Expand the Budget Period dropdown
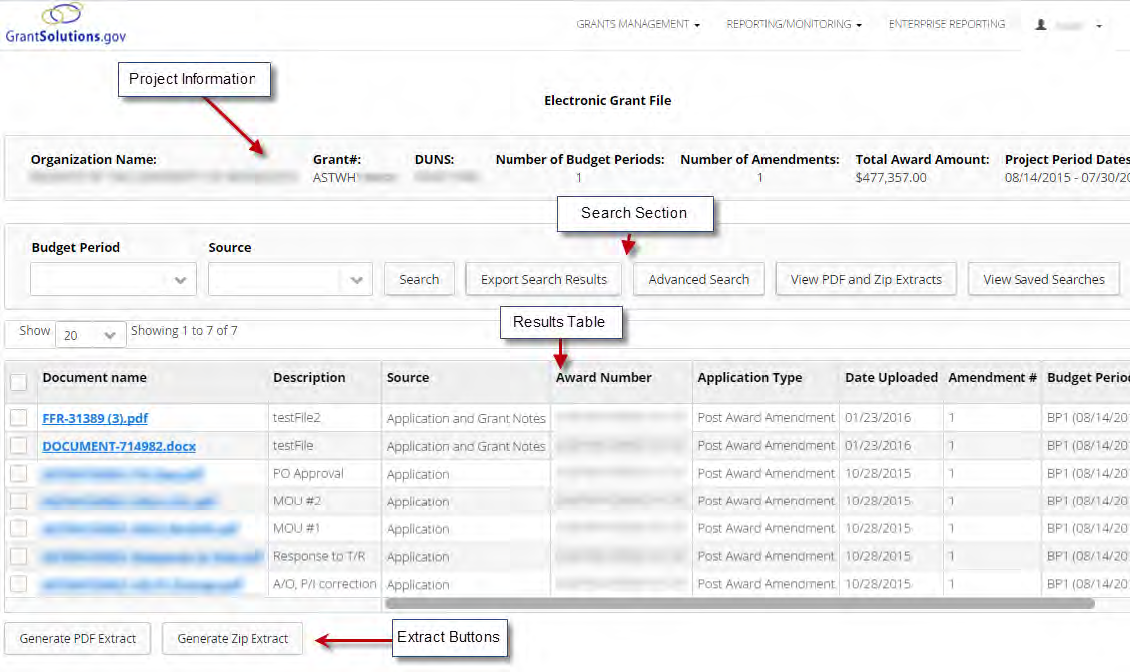Screen dimensions: 1130x672 click(113, 280)
